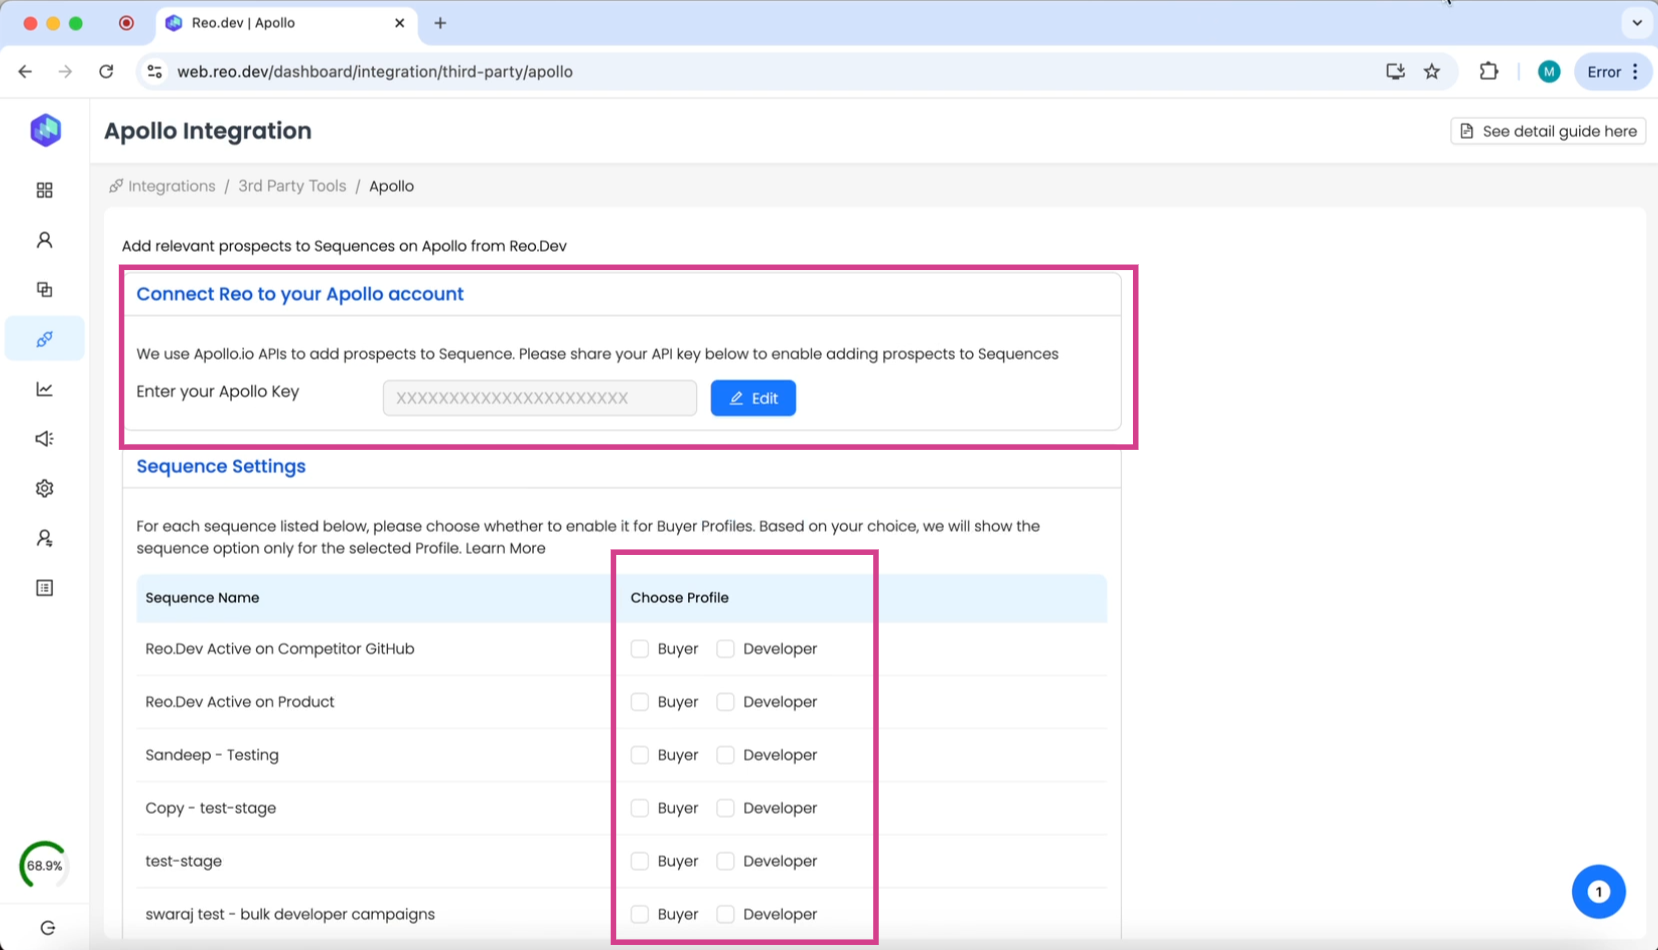Viewport: 1658px width, 950px height.
Task: Expand the Chrome tab search dropdown arrow
Action: click(1636, 22)
